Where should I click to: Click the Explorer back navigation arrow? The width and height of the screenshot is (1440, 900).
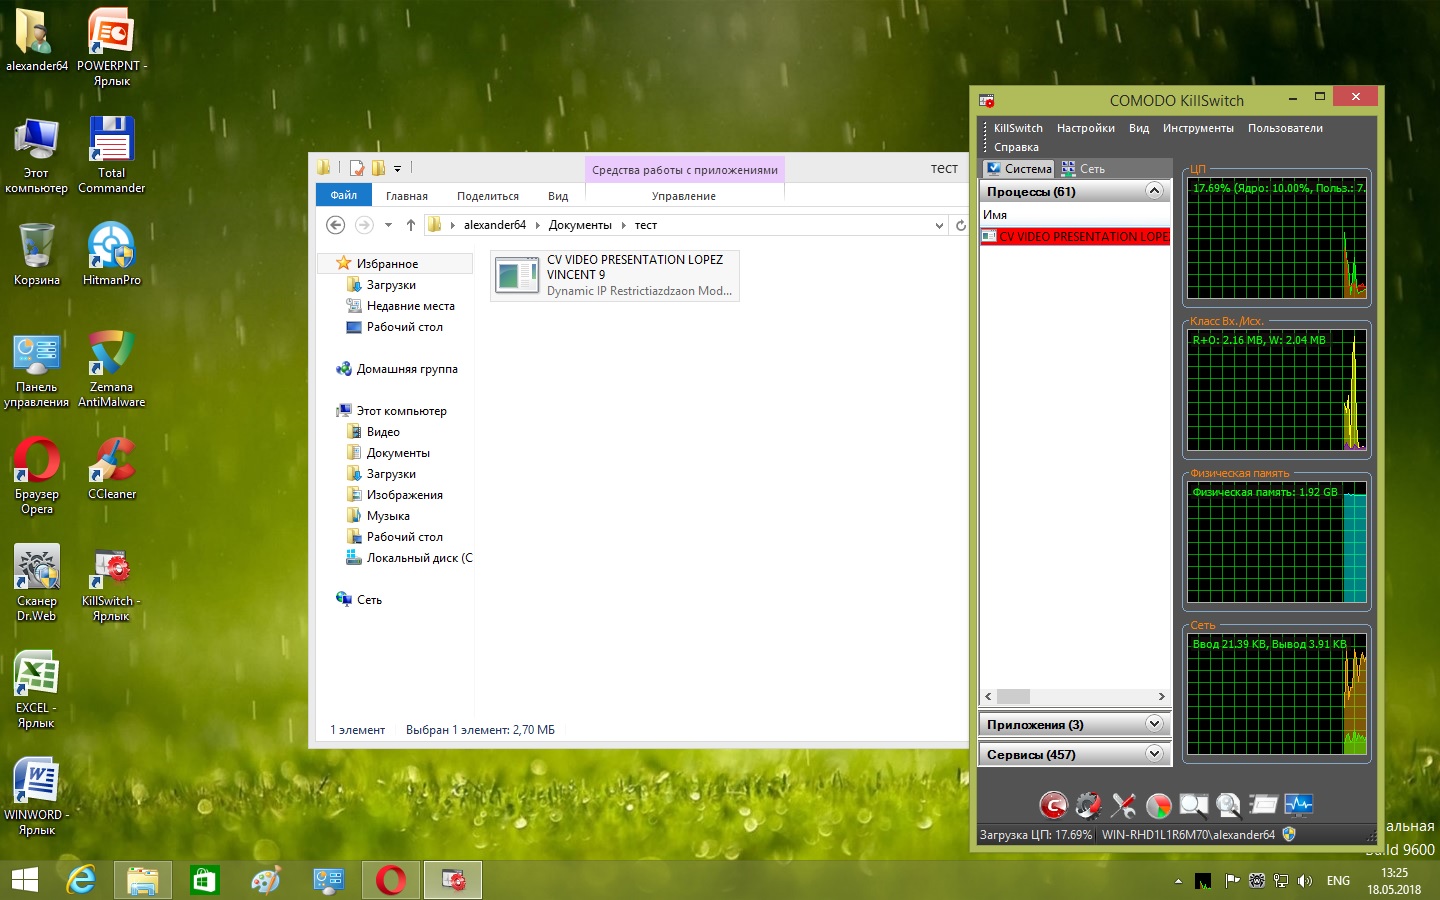tap(336, 225)
